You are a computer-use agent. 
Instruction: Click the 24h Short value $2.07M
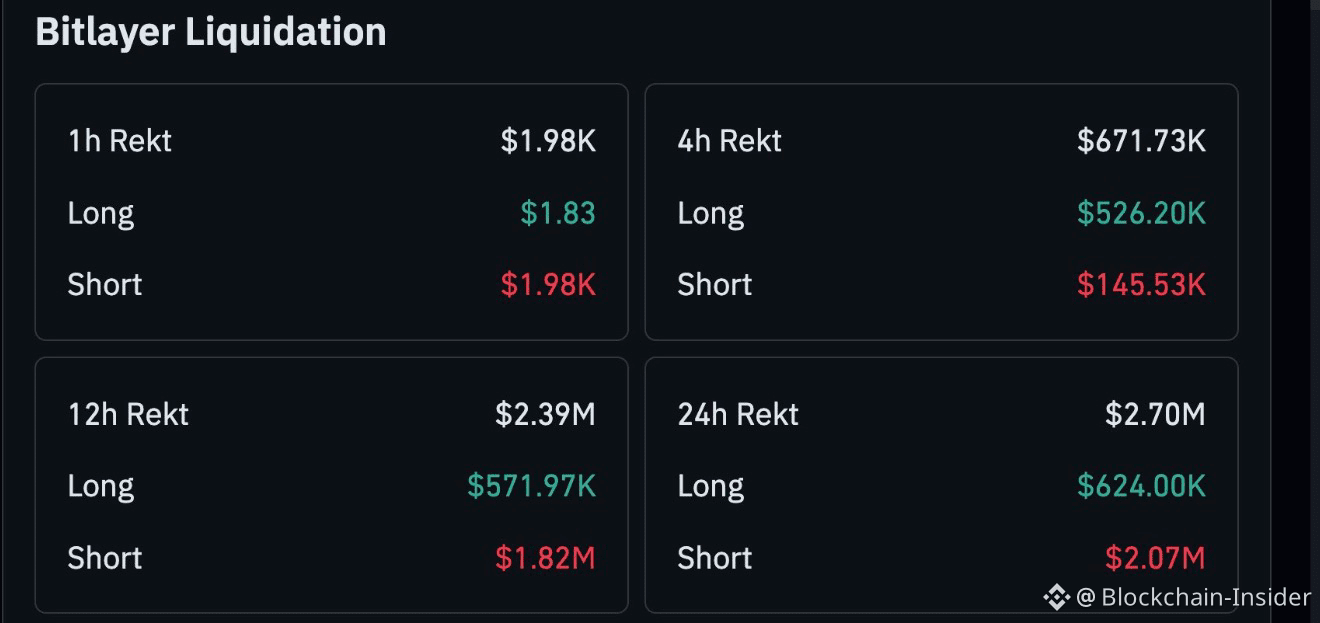1155,557
